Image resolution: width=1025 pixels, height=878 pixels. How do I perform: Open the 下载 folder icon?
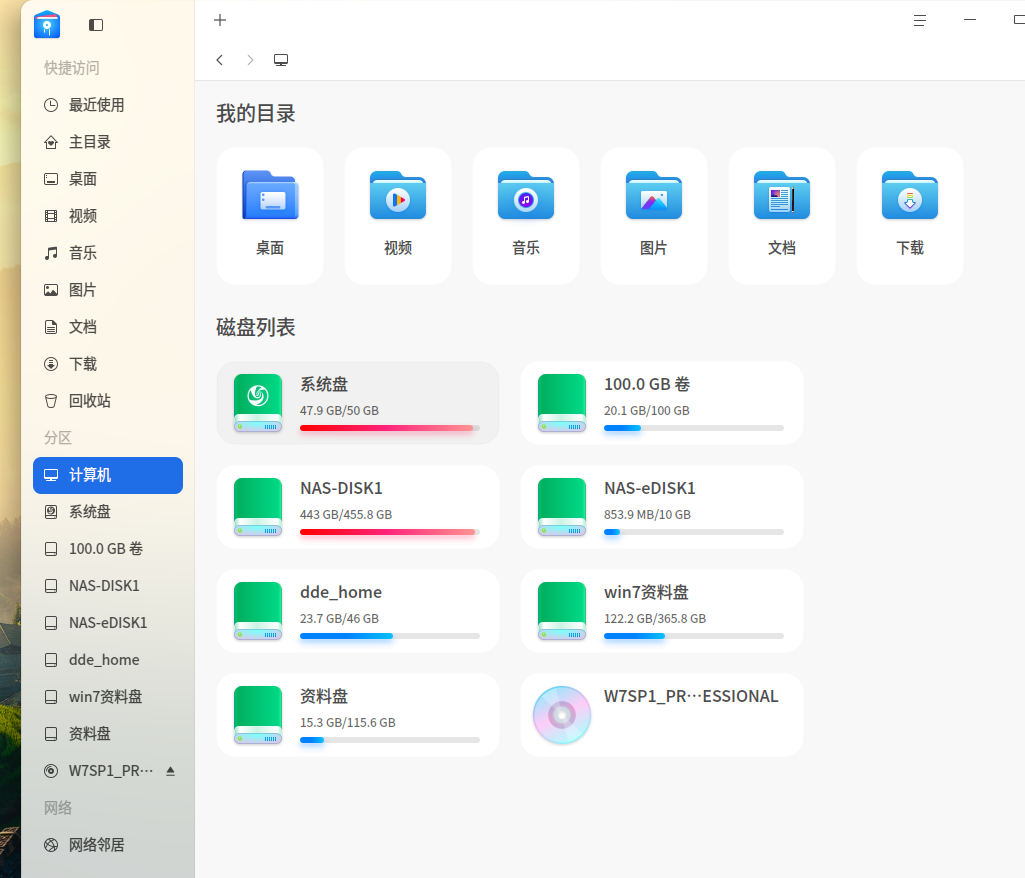pos(910,195)
